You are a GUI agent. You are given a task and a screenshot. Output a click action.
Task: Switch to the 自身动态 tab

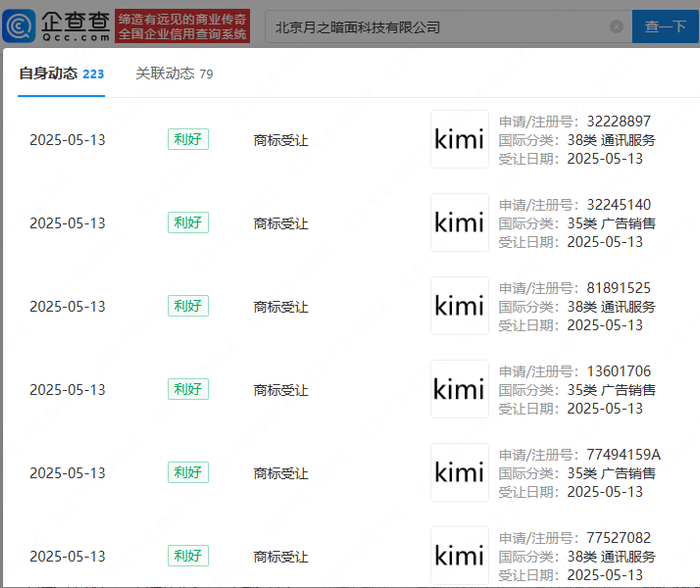pyautogui.click(x=61, y=74)
